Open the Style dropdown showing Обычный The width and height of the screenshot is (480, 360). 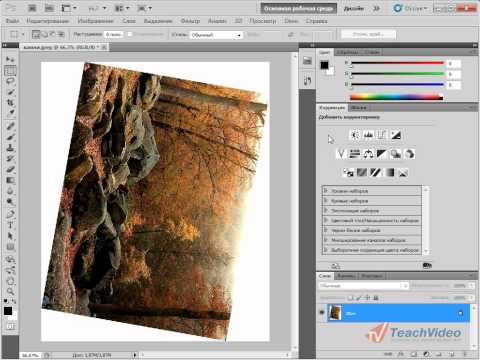(x=216, y=35)
